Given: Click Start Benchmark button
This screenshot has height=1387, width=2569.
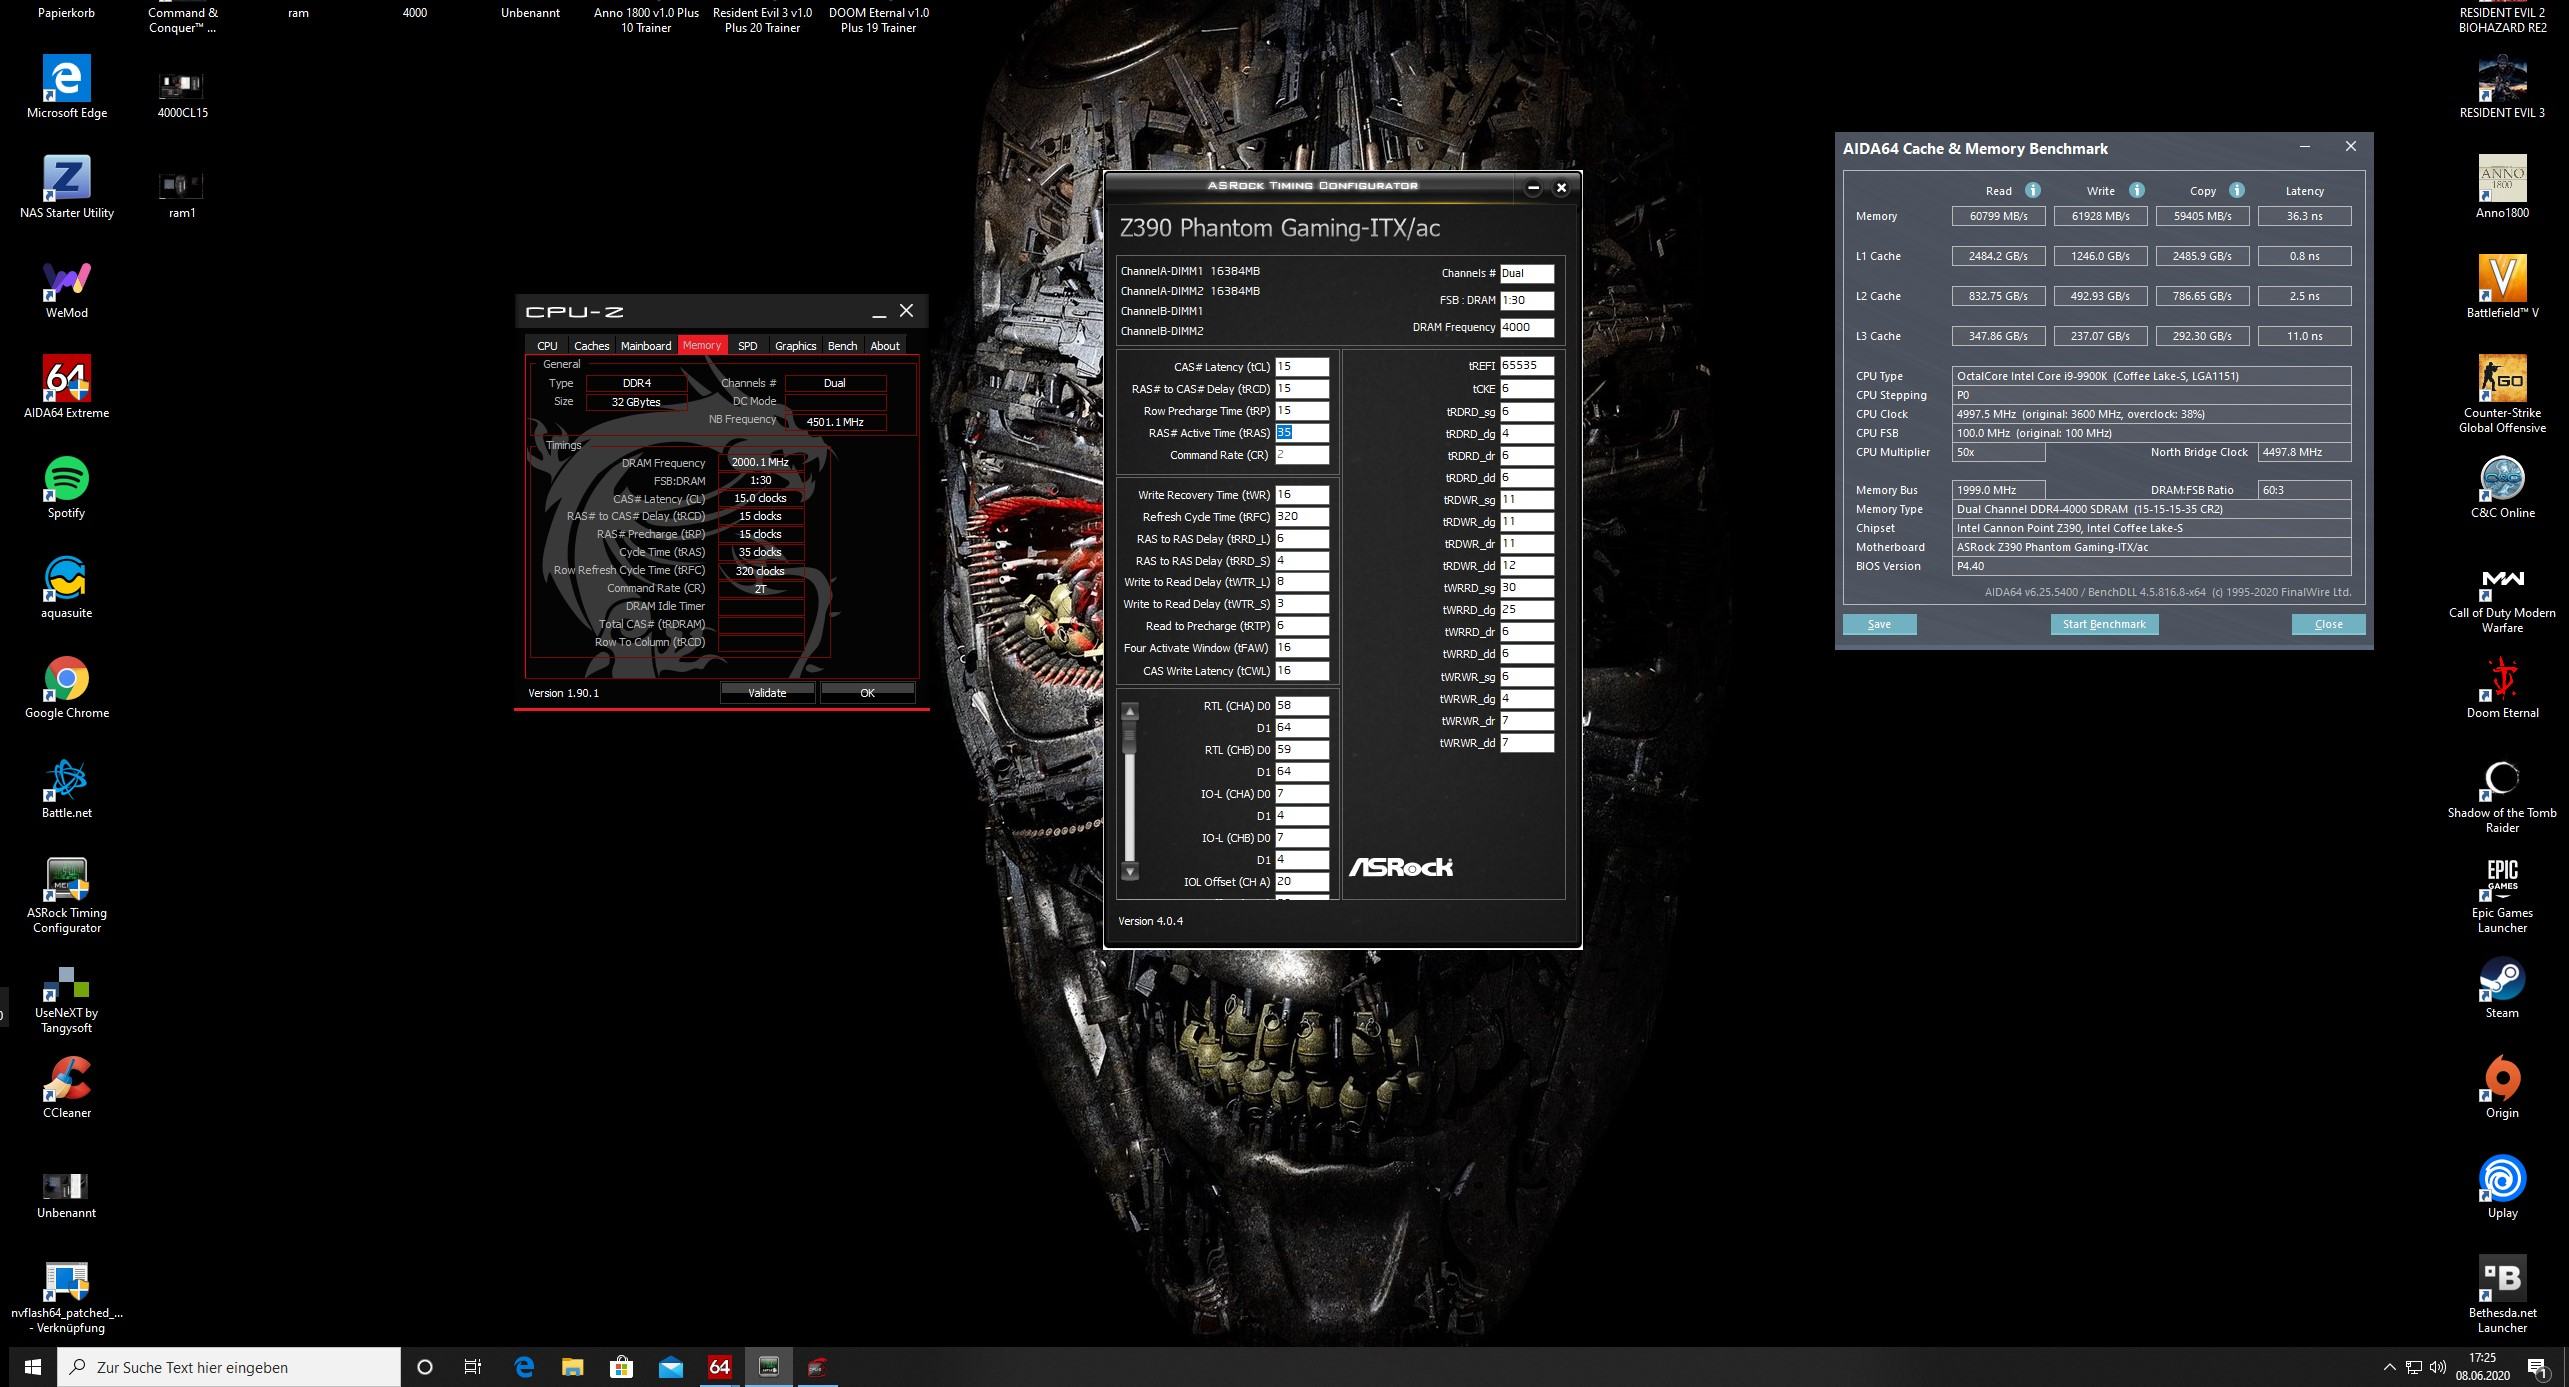Looking at the screenshot, I should (x=2104, y=624).
